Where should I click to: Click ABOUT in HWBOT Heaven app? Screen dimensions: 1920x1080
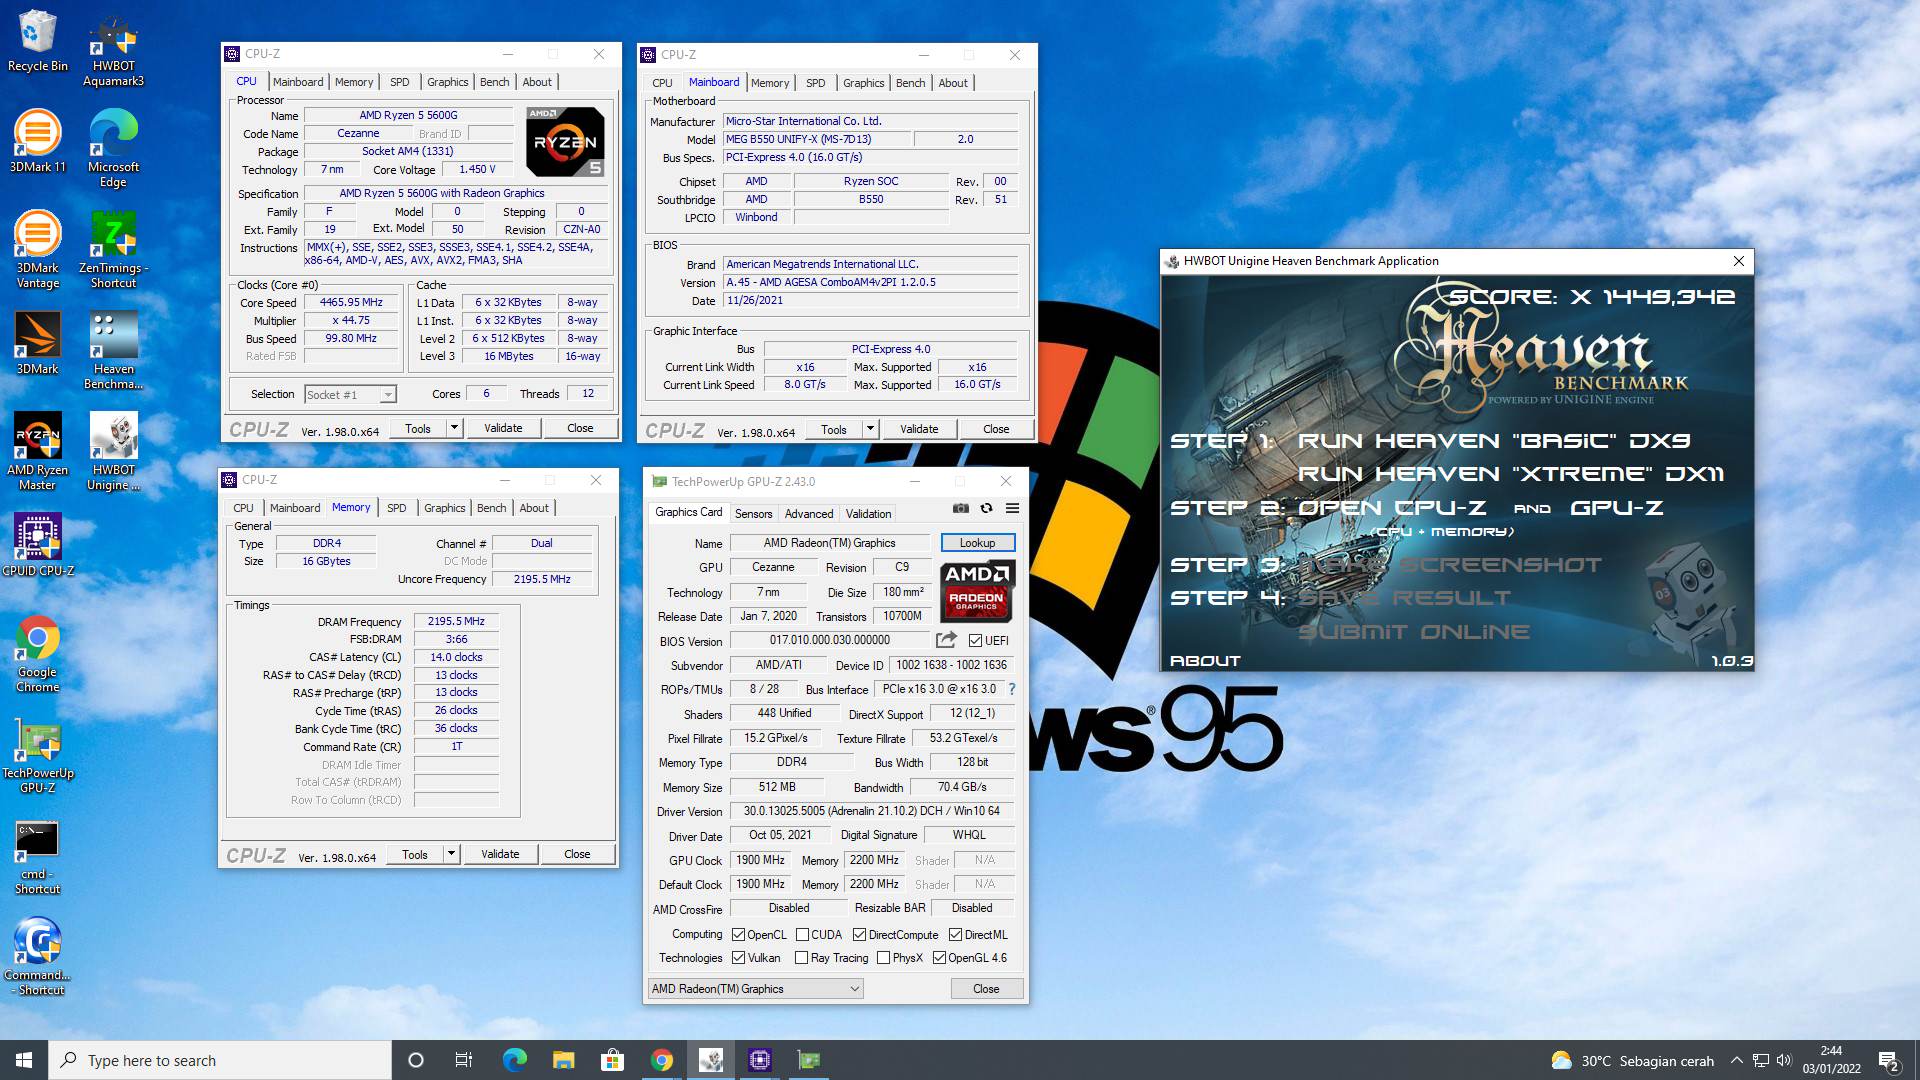1205,661
